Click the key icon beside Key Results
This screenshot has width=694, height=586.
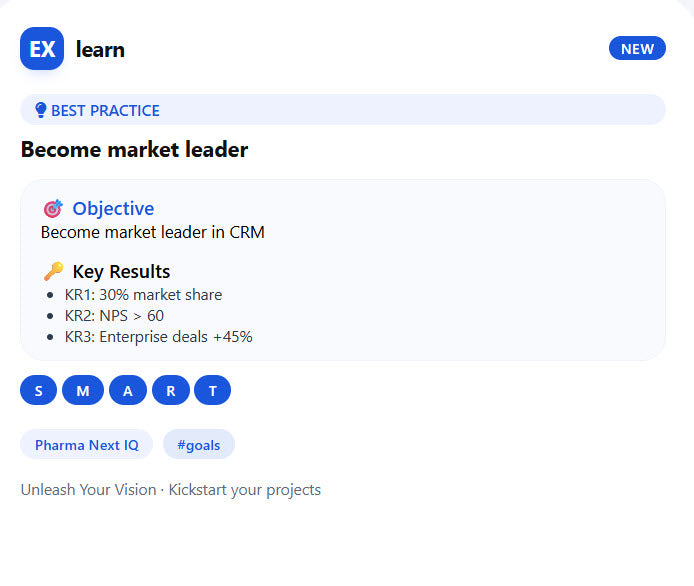[54, 271]
